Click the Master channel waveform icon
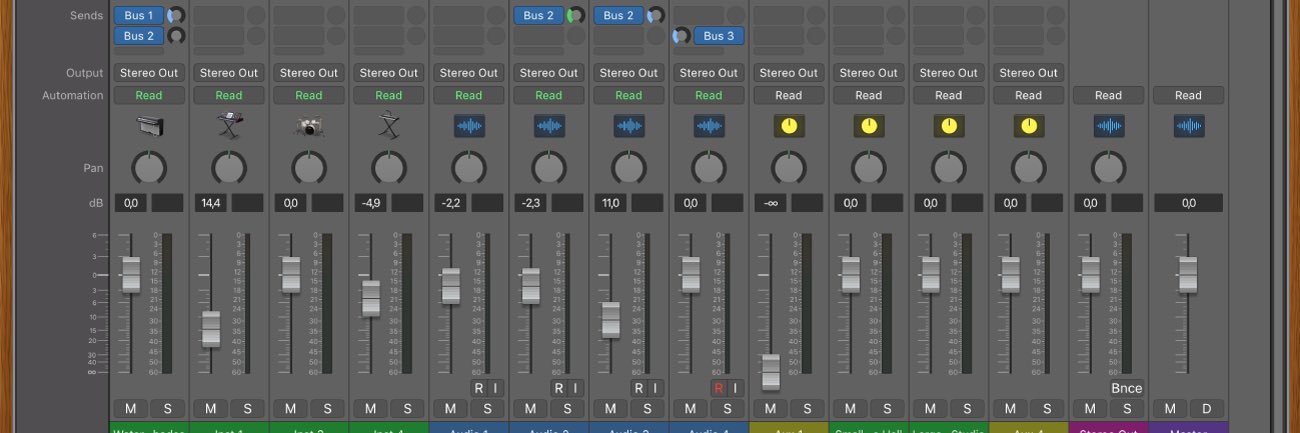Viewport: 1300px width, 433px height. (x=1188, y=126)
